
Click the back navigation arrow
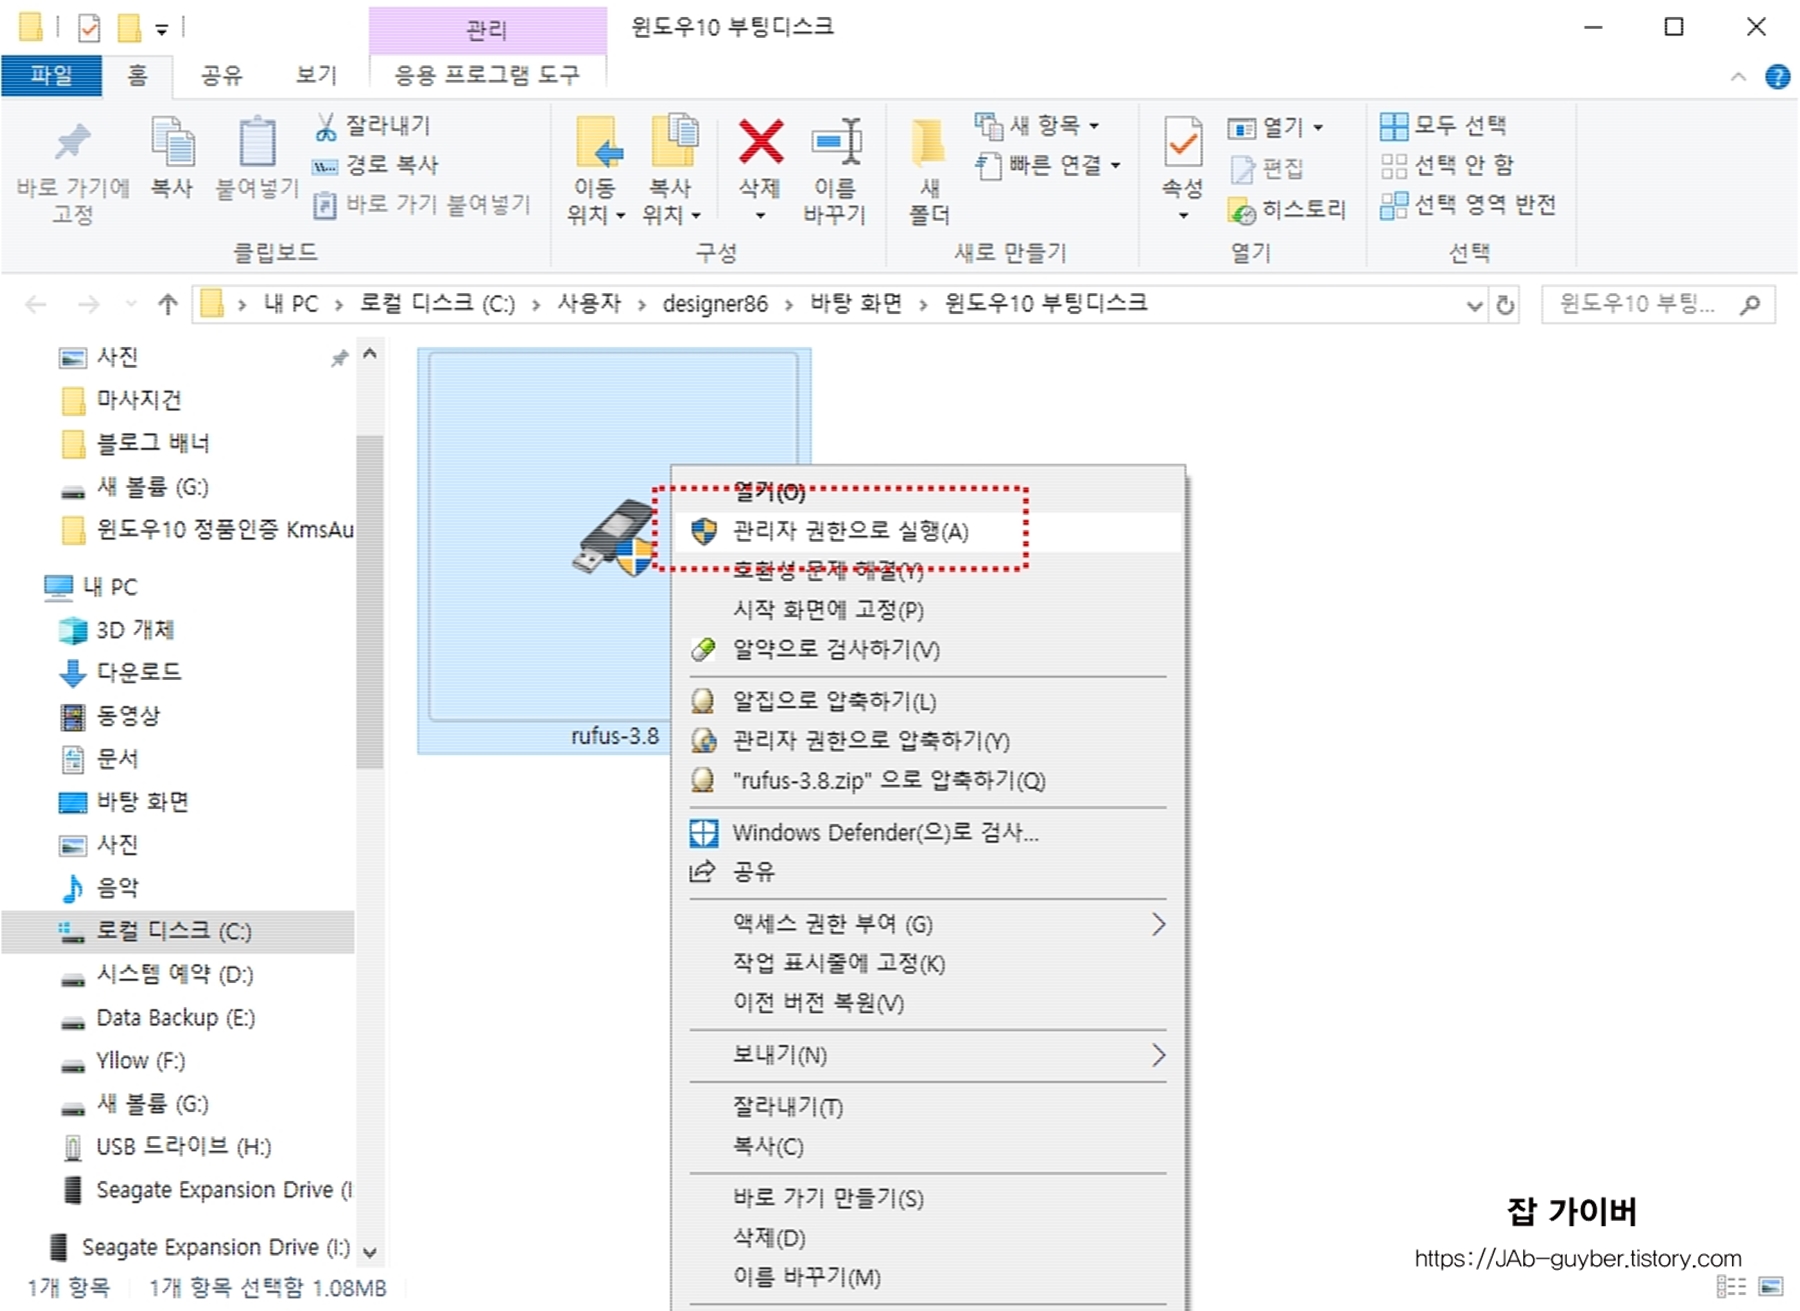[x=36, y=304]
